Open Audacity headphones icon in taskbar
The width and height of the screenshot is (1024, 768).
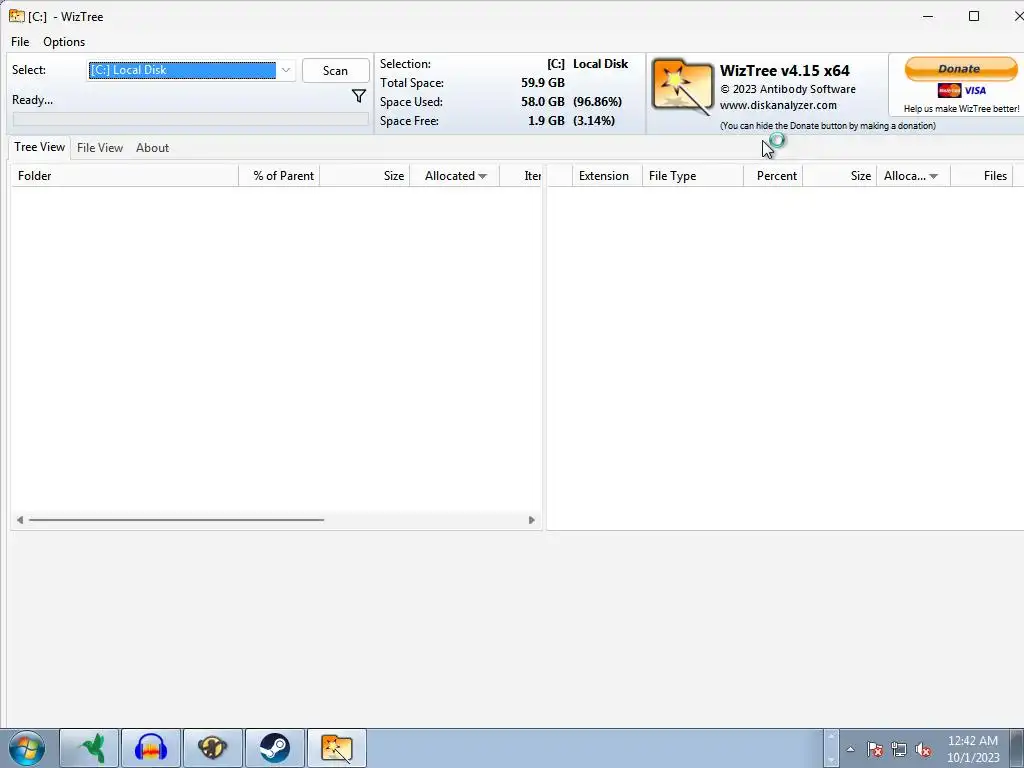coord(151,748)
